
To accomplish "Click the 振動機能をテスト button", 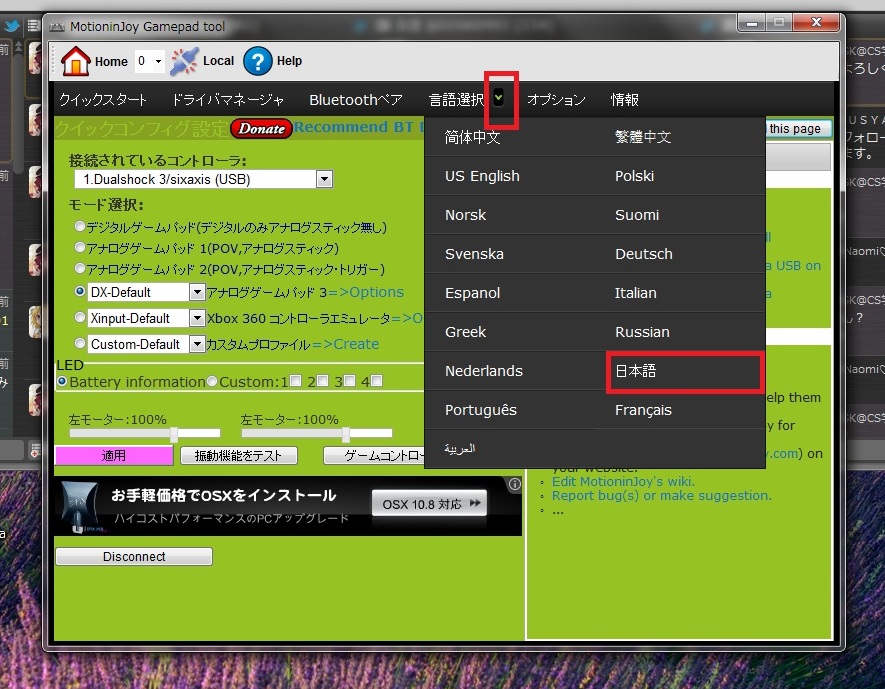I will 238,455.
